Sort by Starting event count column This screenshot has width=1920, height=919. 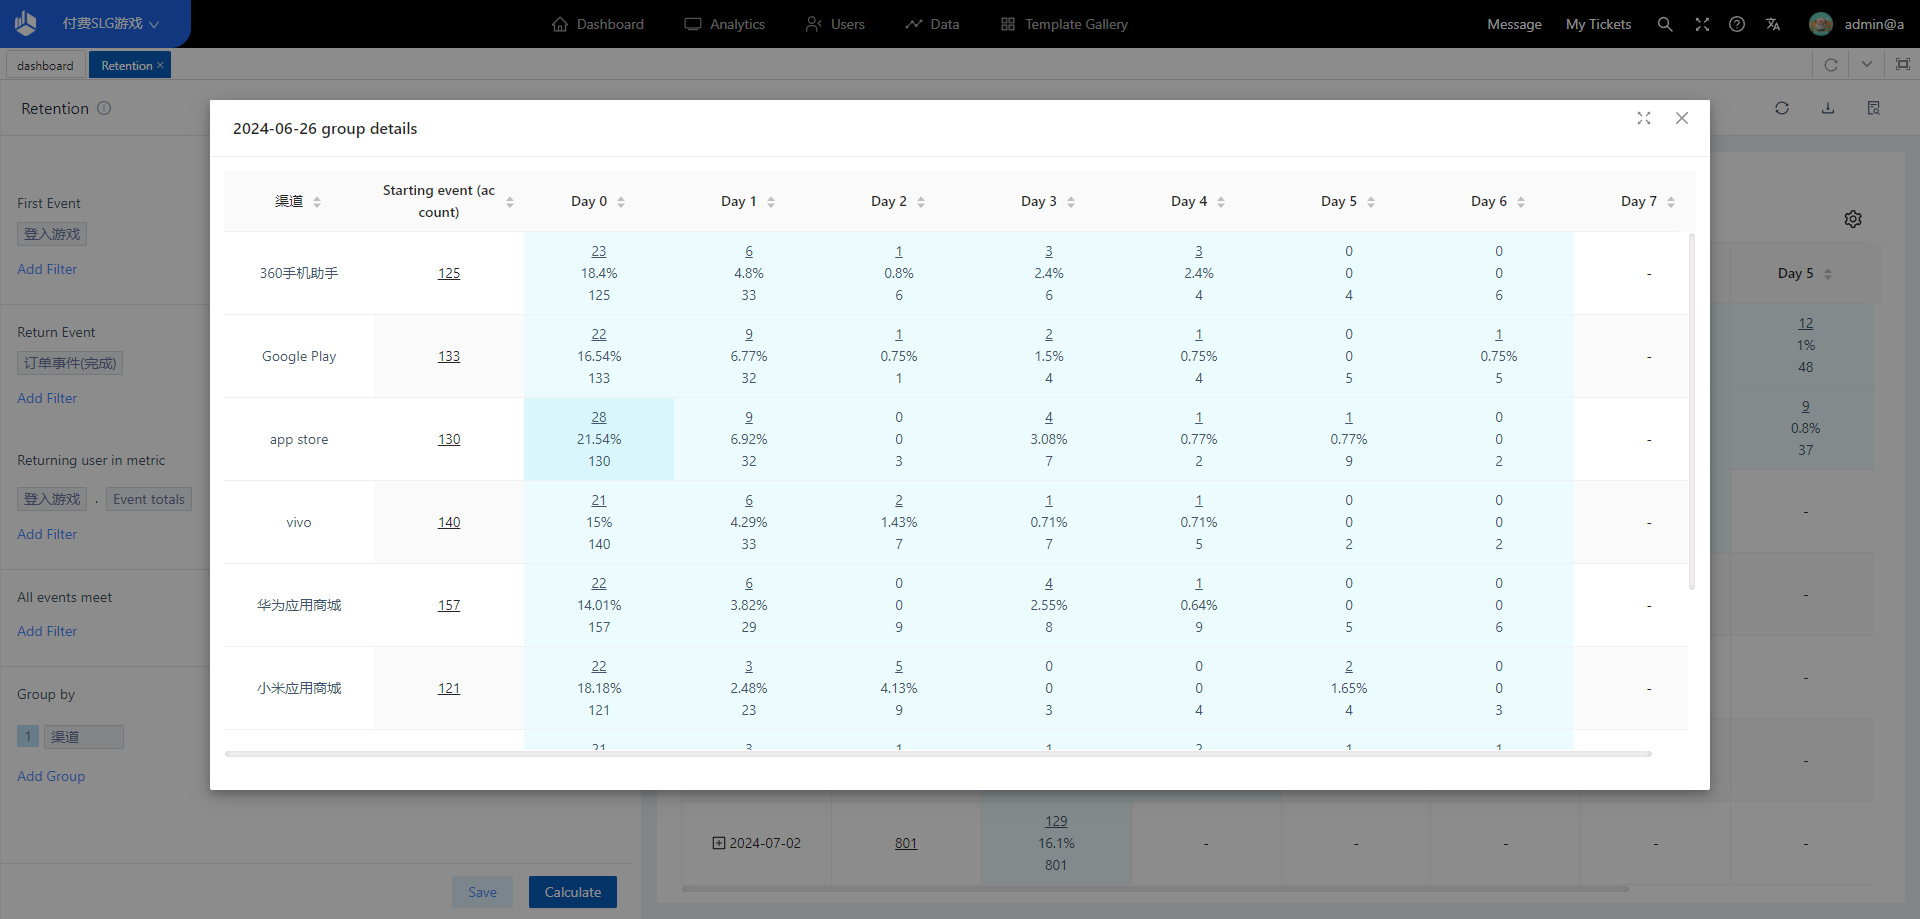[510, 202]
